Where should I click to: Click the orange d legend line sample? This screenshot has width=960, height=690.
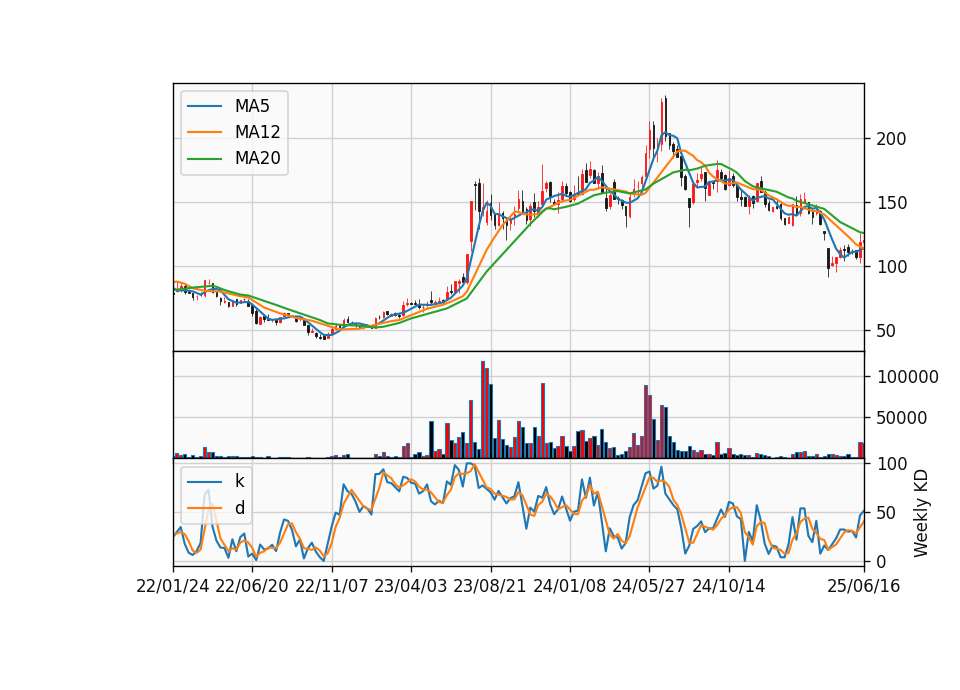click(204, 508)
